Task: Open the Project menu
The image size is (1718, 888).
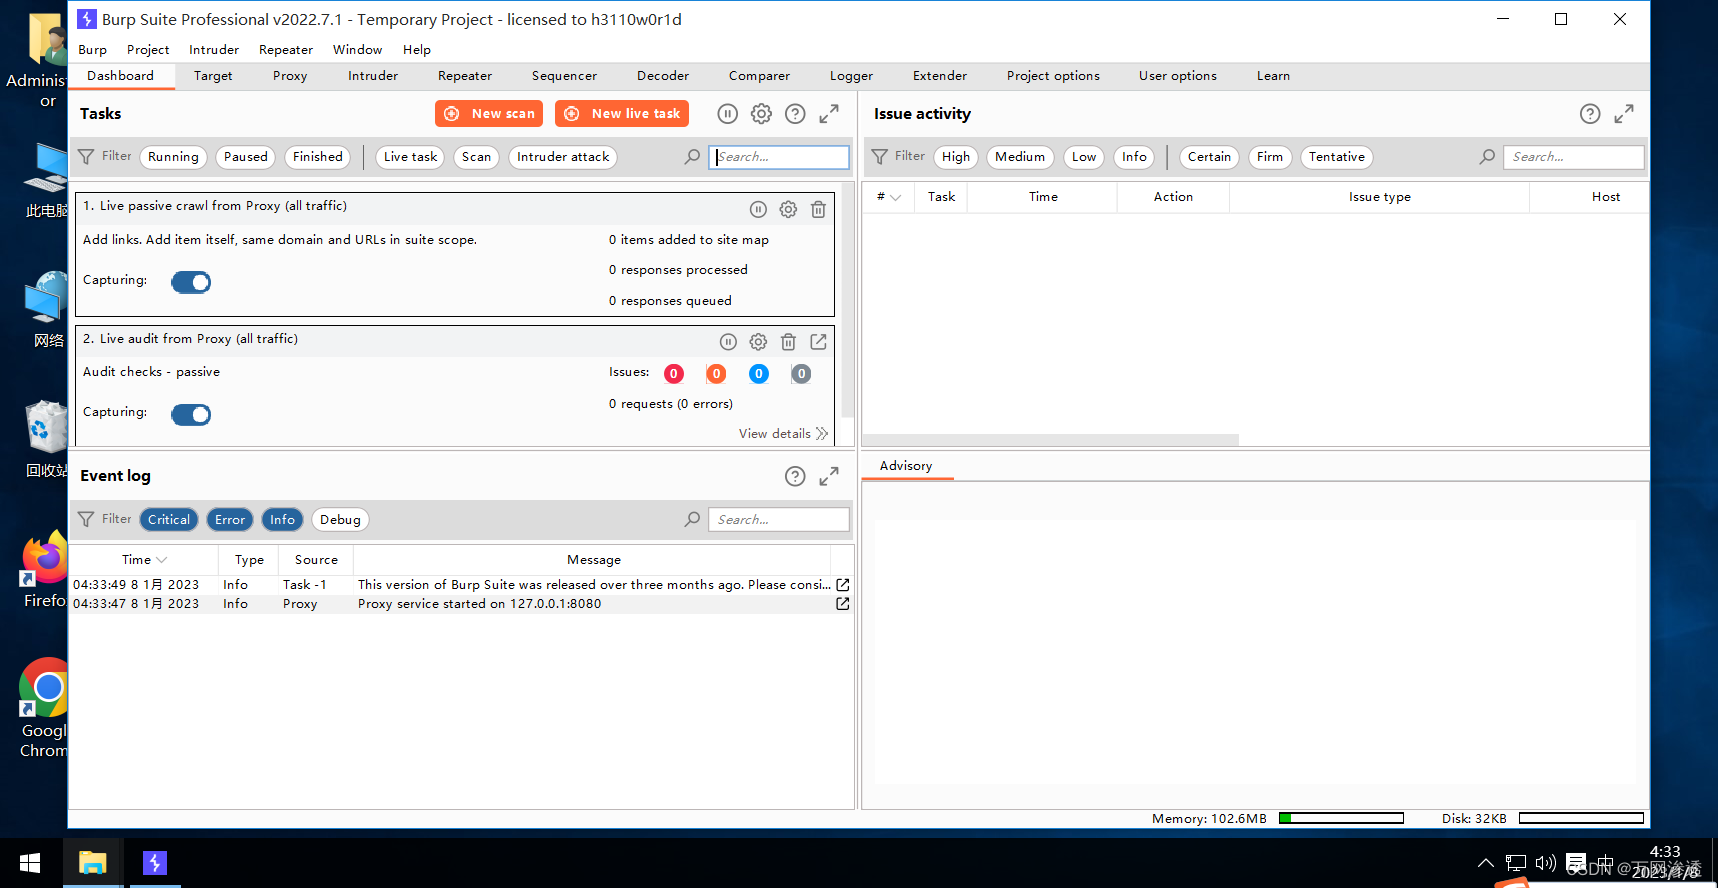Action: [148, 50]
